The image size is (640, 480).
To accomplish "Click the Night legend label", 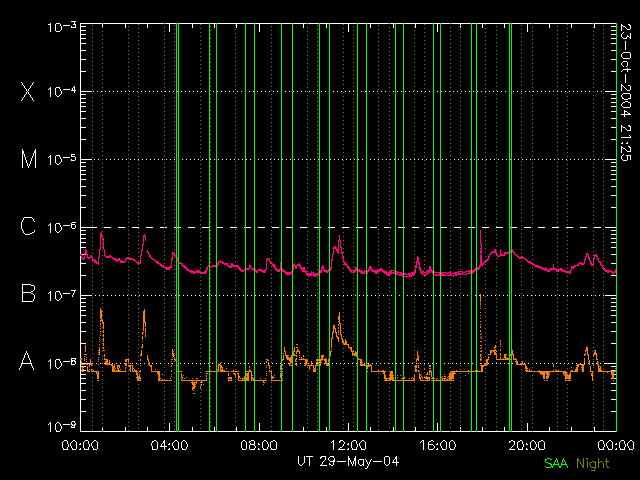I will (593, 464).
